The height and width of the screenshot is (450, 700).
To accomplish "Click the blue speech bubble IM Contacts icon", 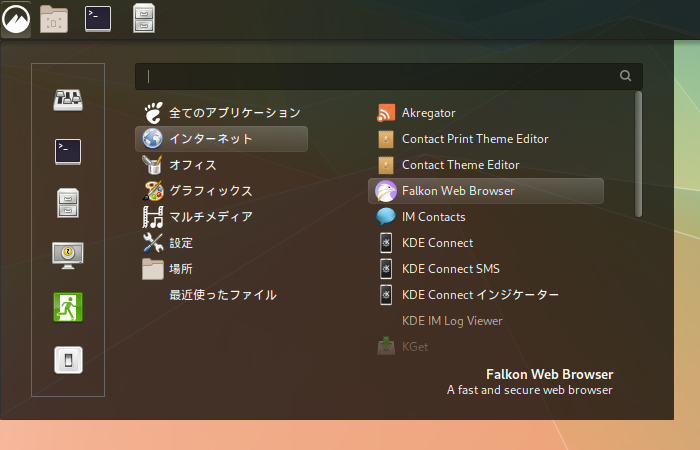I will [x=386, y=217].
